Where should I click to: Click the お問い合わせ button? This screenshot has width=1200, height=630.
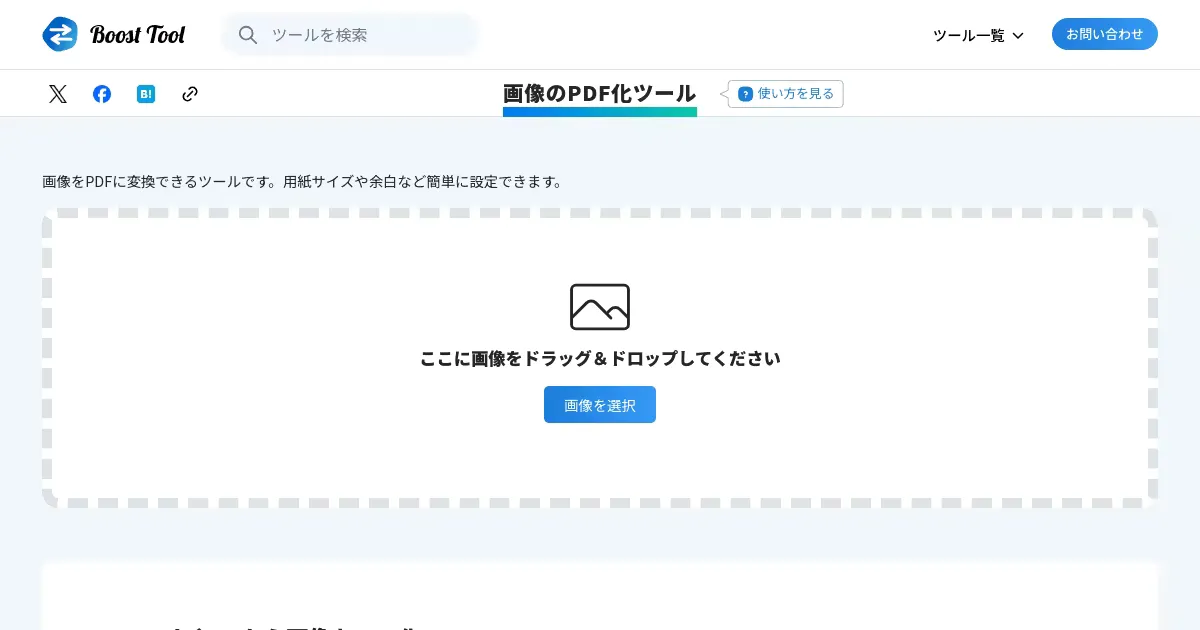pos(1105,34)
